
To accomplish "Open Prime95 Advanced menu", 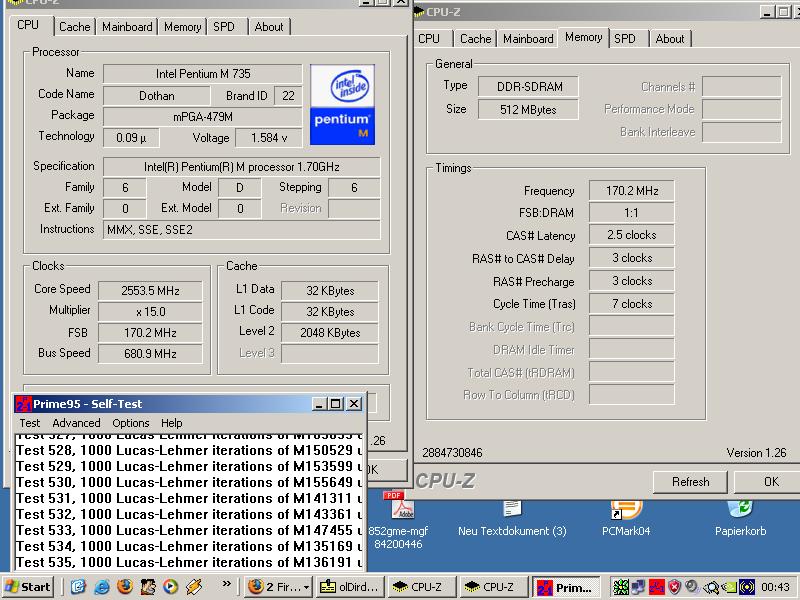I will pos(76,423).
